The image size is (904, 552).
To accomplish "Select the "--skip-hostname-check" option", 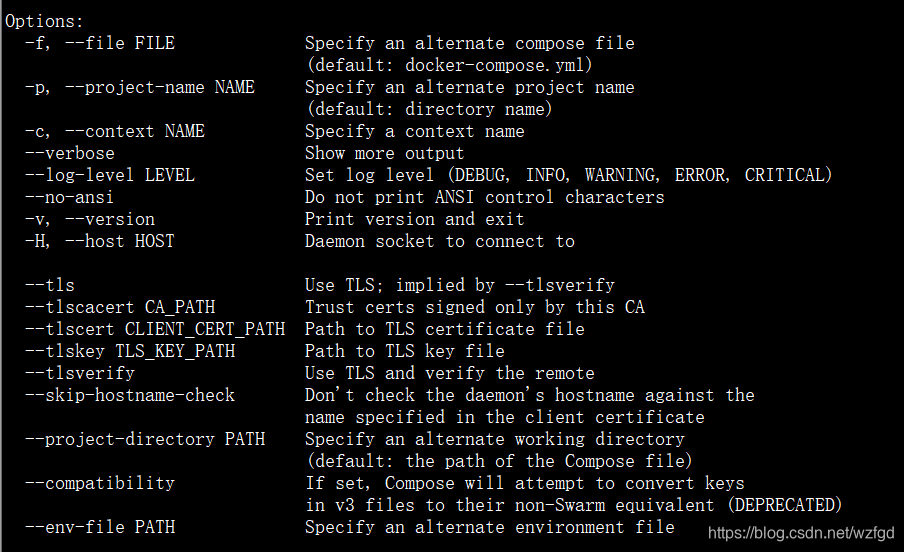I will [x=130, y=395].
